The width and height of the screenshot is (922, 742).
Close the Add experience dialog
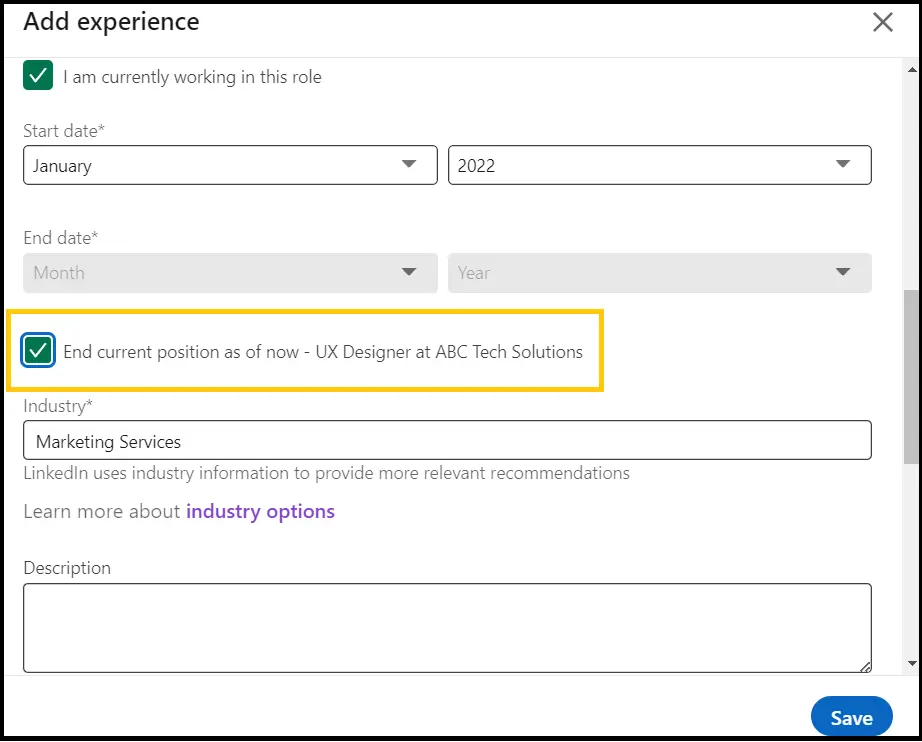pos(882,23)
